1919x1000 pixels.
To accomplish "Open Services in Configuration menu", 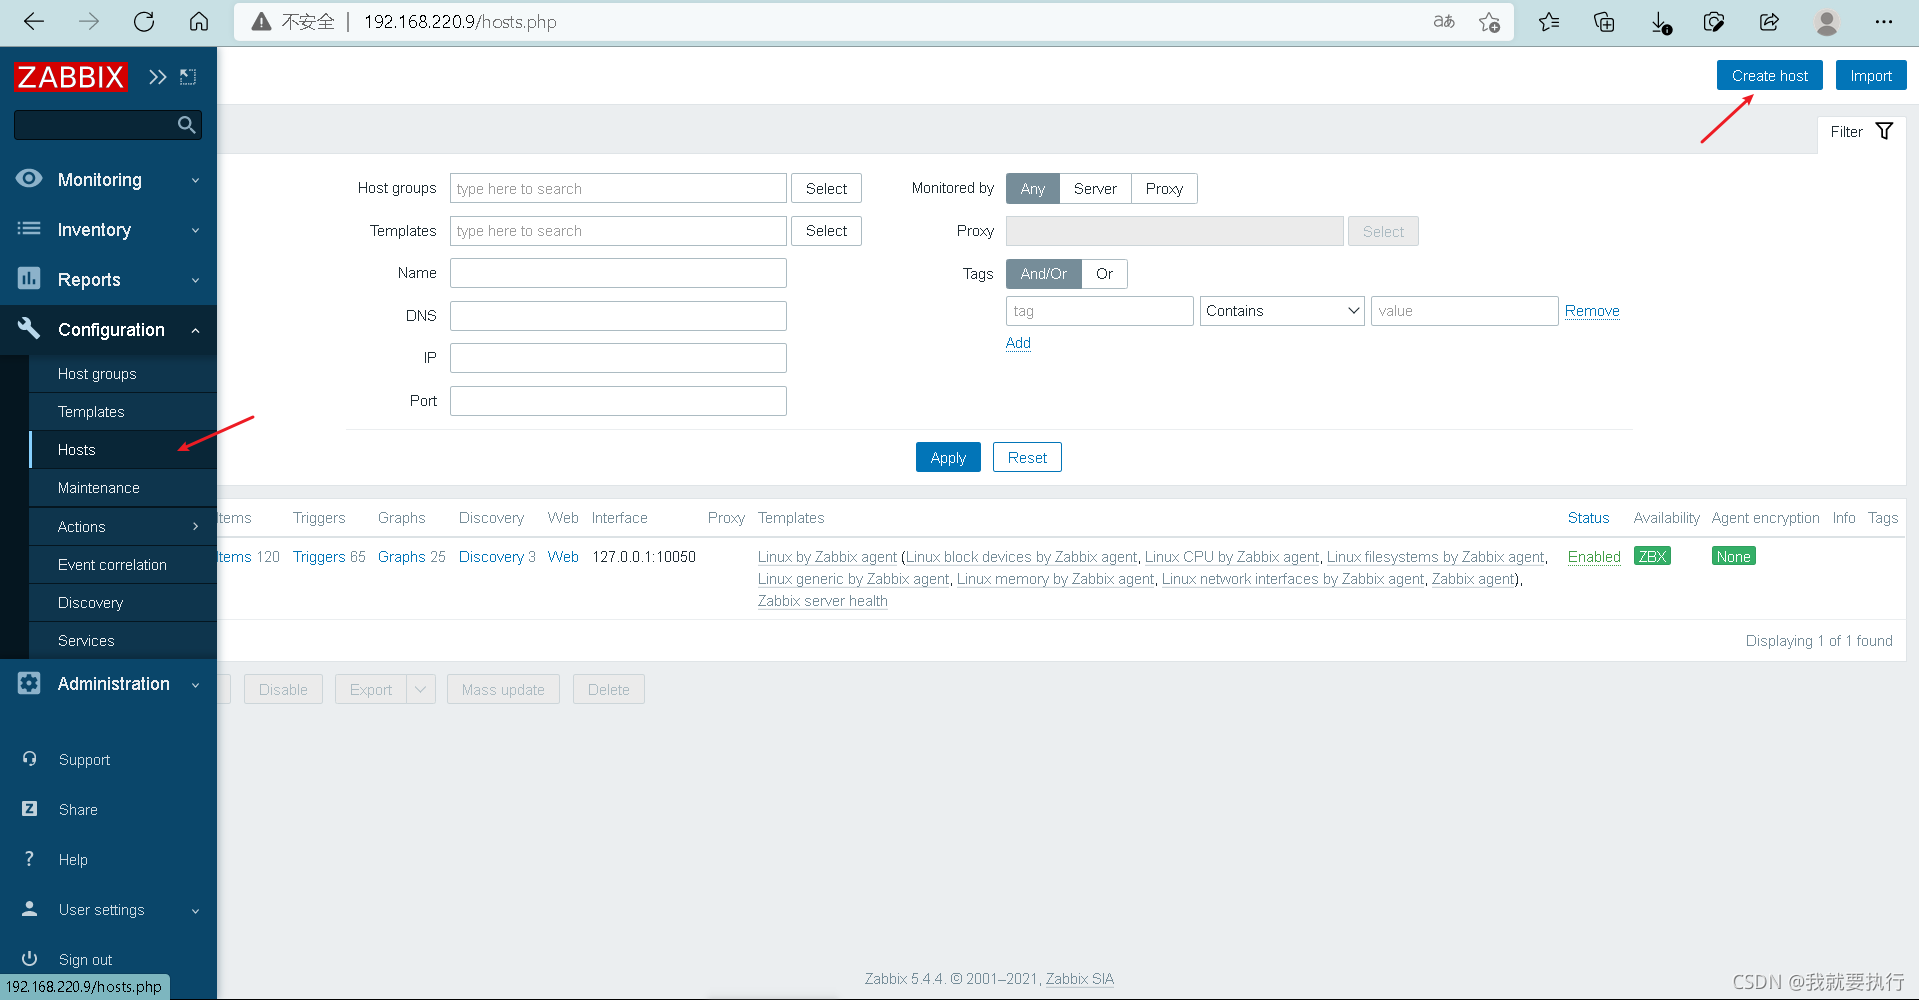I will pyautogui.click(x=86, y=641).
